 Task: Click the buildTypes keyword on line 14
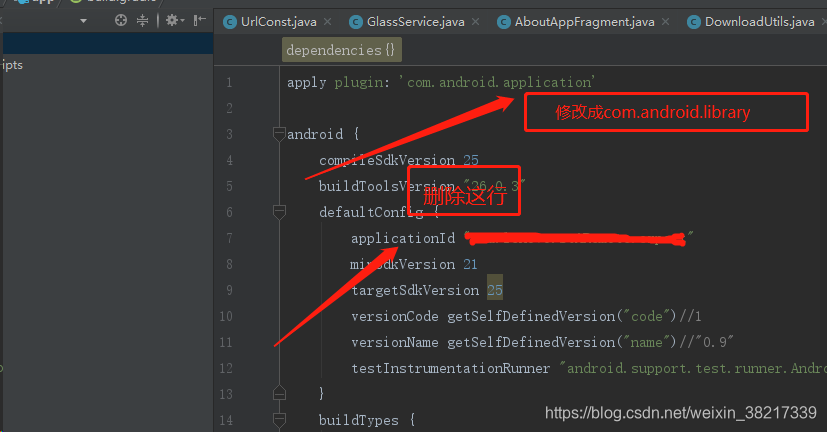click(359, 420)
